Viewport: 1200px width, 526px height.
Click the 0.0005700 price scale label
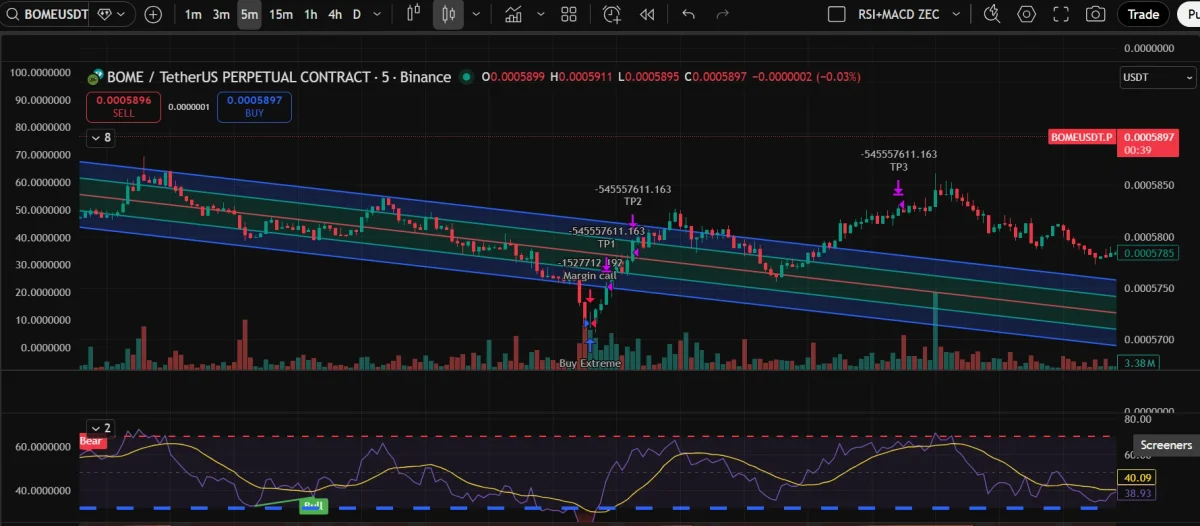(1150, 340)
